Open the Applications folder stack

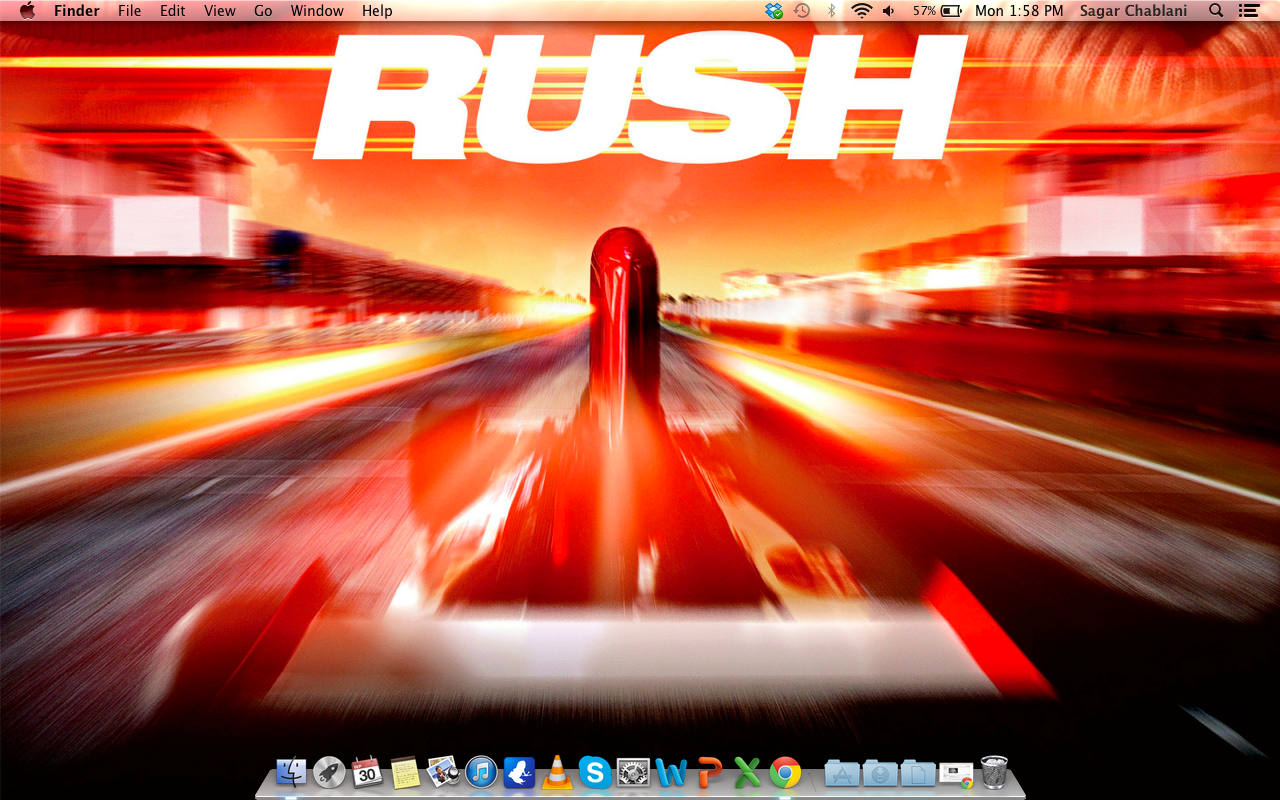(x=842, y=772)
